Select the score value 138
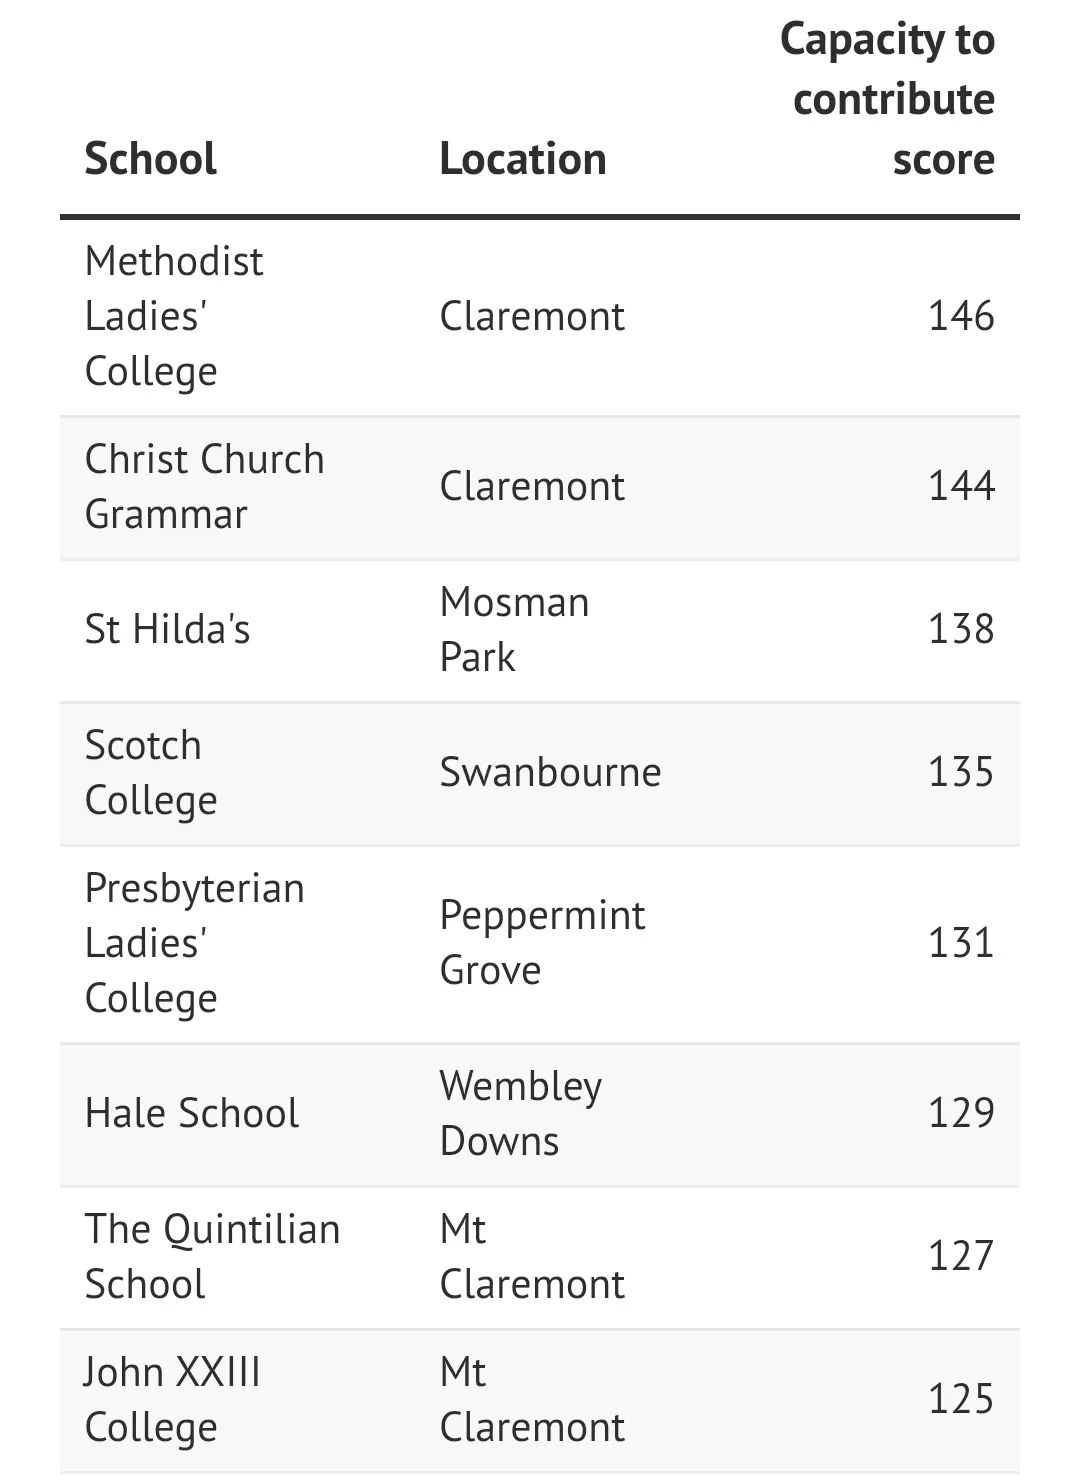The image size is (1080, 1475). tap(961, 629)
